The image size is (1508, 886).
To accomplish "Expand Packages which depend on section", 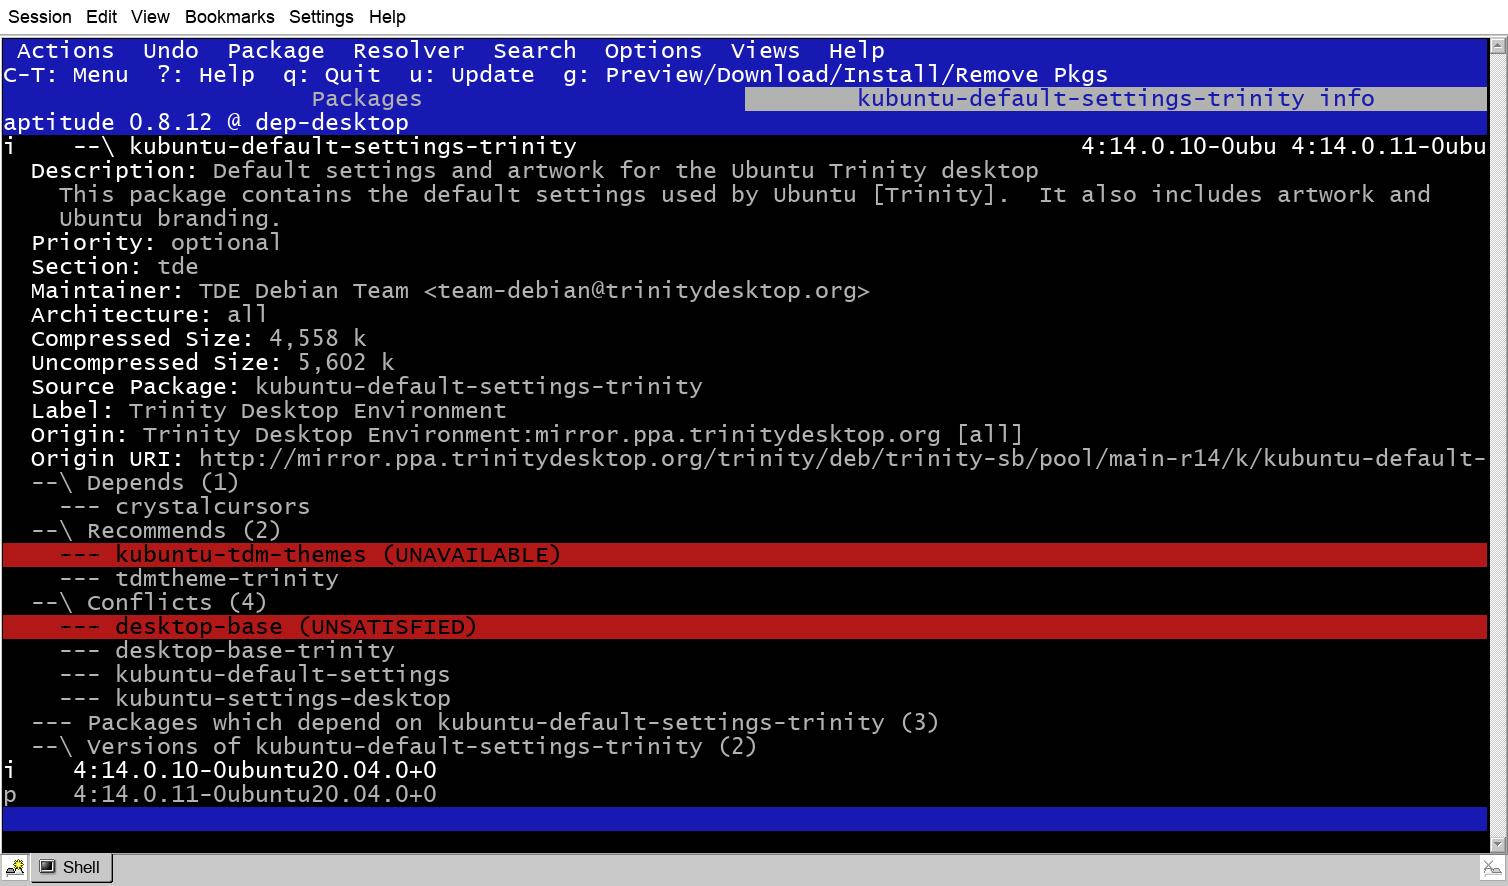I will [x=485, y=723].
